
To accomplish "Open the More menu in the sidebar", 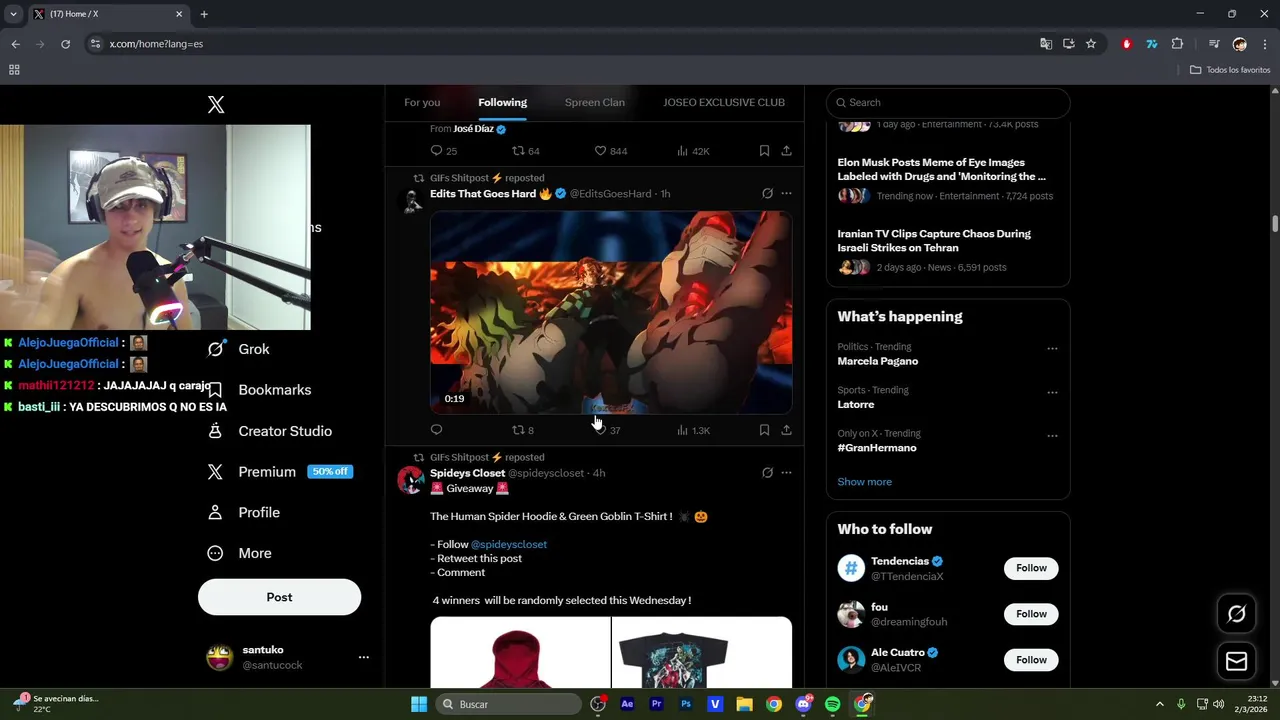I will click(x=239, y=553).
